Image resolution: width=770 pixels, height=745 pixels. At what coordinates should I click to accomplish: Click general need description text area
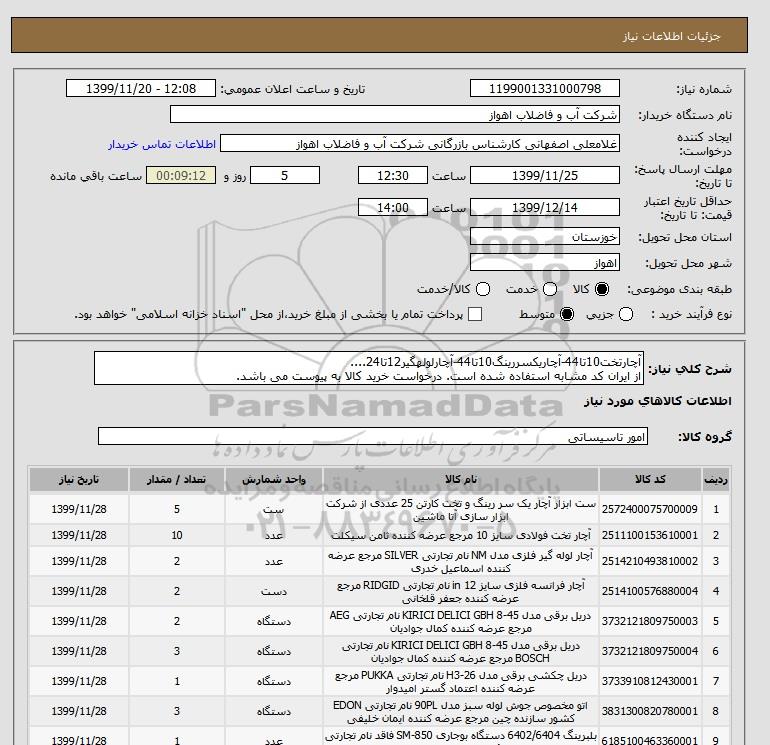(369, 368)
